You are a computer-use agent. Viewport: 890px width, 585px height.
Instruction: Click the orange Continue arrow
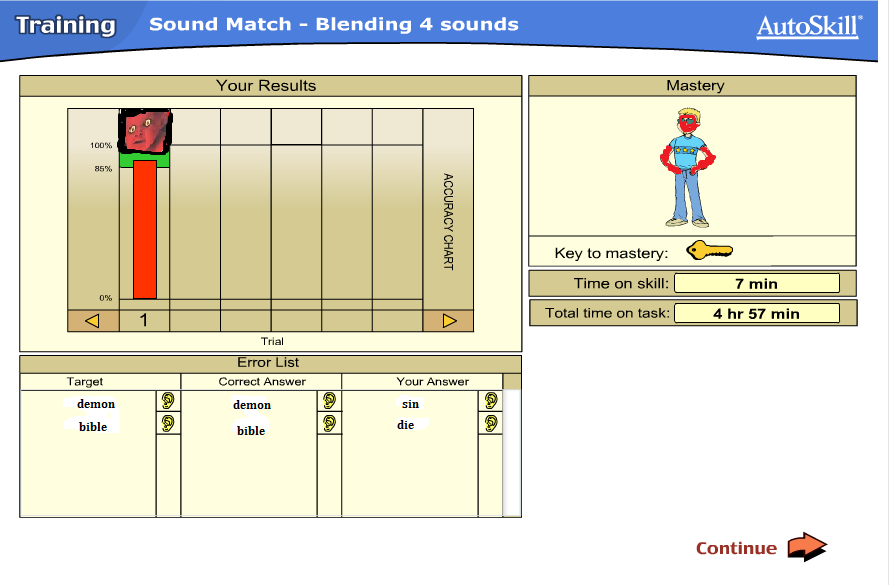coord(807,547)
